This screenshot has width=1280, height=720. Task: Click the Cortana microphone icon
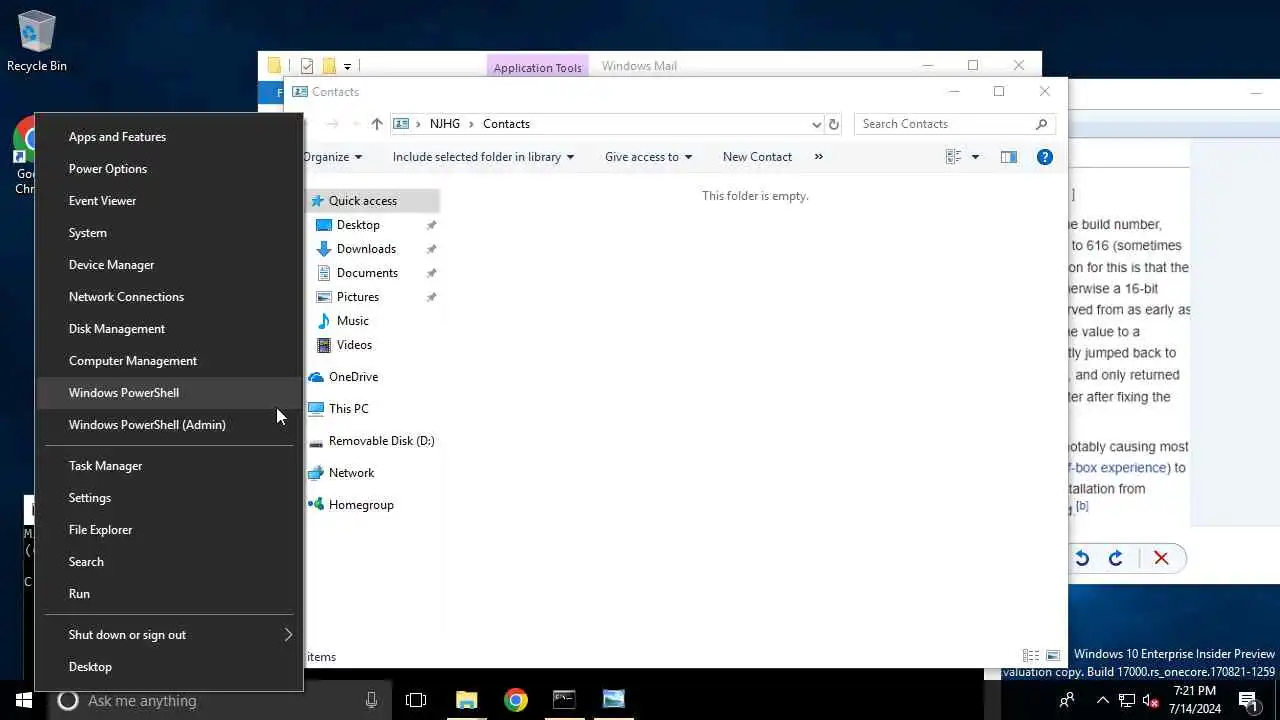pyautogui.click(x=371, y=701)
